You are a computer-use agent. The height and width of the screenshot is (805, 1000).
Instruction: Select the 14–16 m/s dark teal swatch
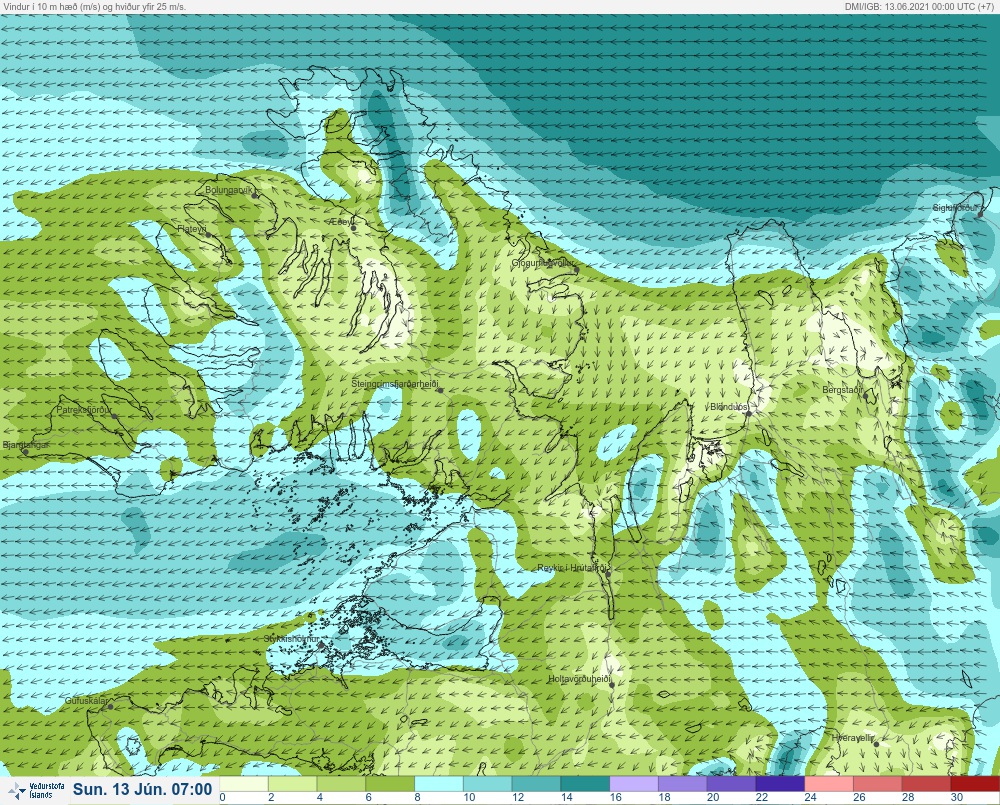click(585, 784)
